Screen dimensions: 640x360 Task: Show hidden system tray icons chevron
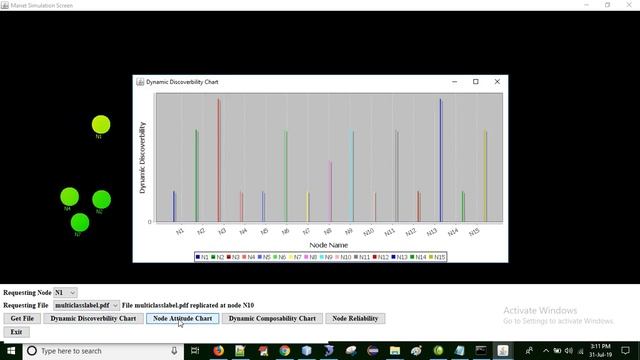546,351
